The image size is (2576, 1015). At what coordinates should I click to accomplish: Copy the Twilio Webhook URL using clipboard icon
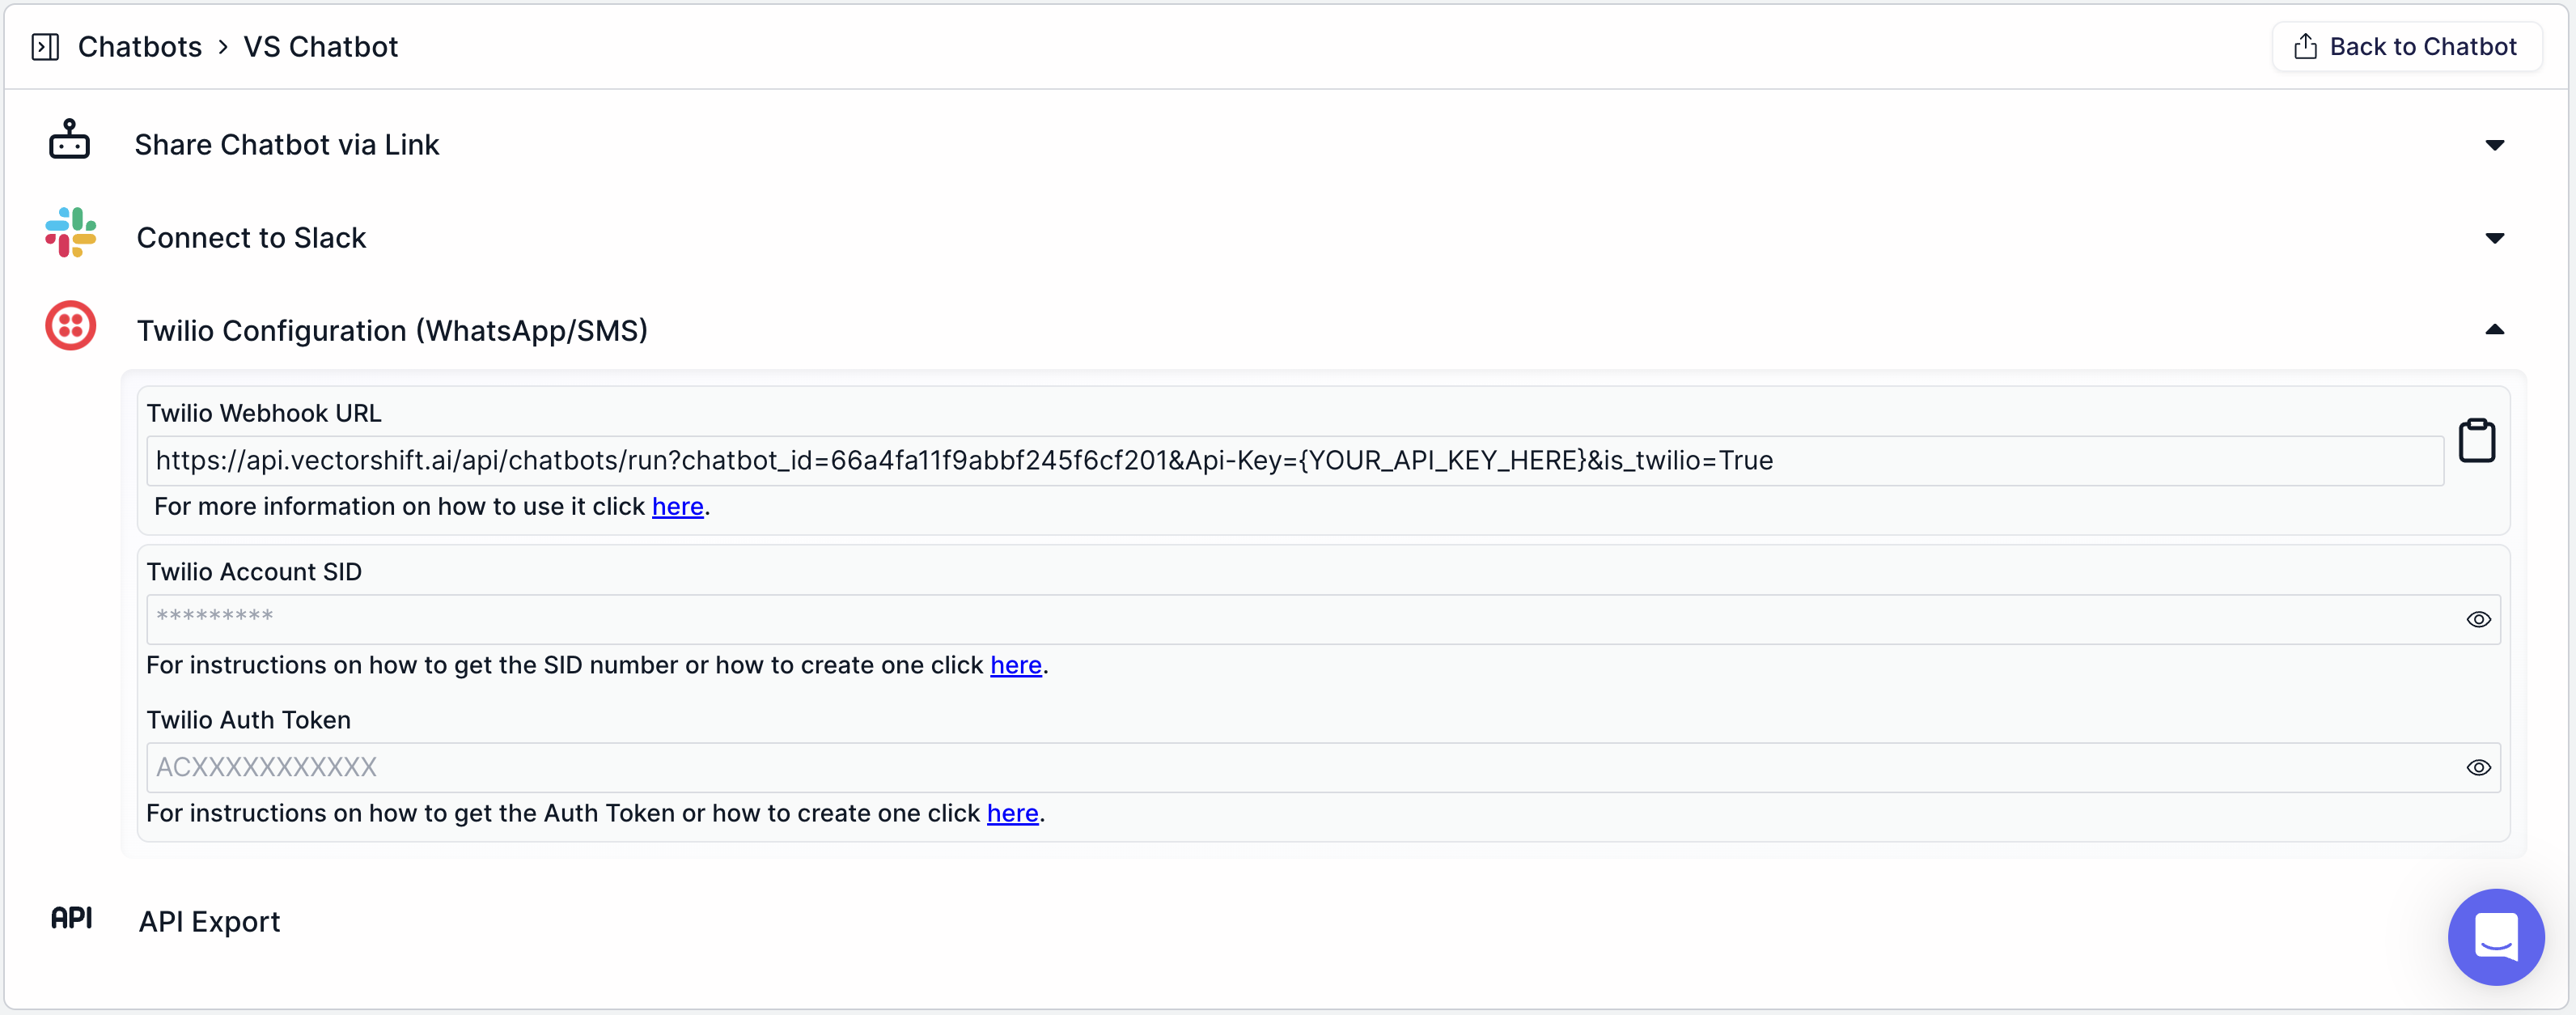click(2477, 440)
